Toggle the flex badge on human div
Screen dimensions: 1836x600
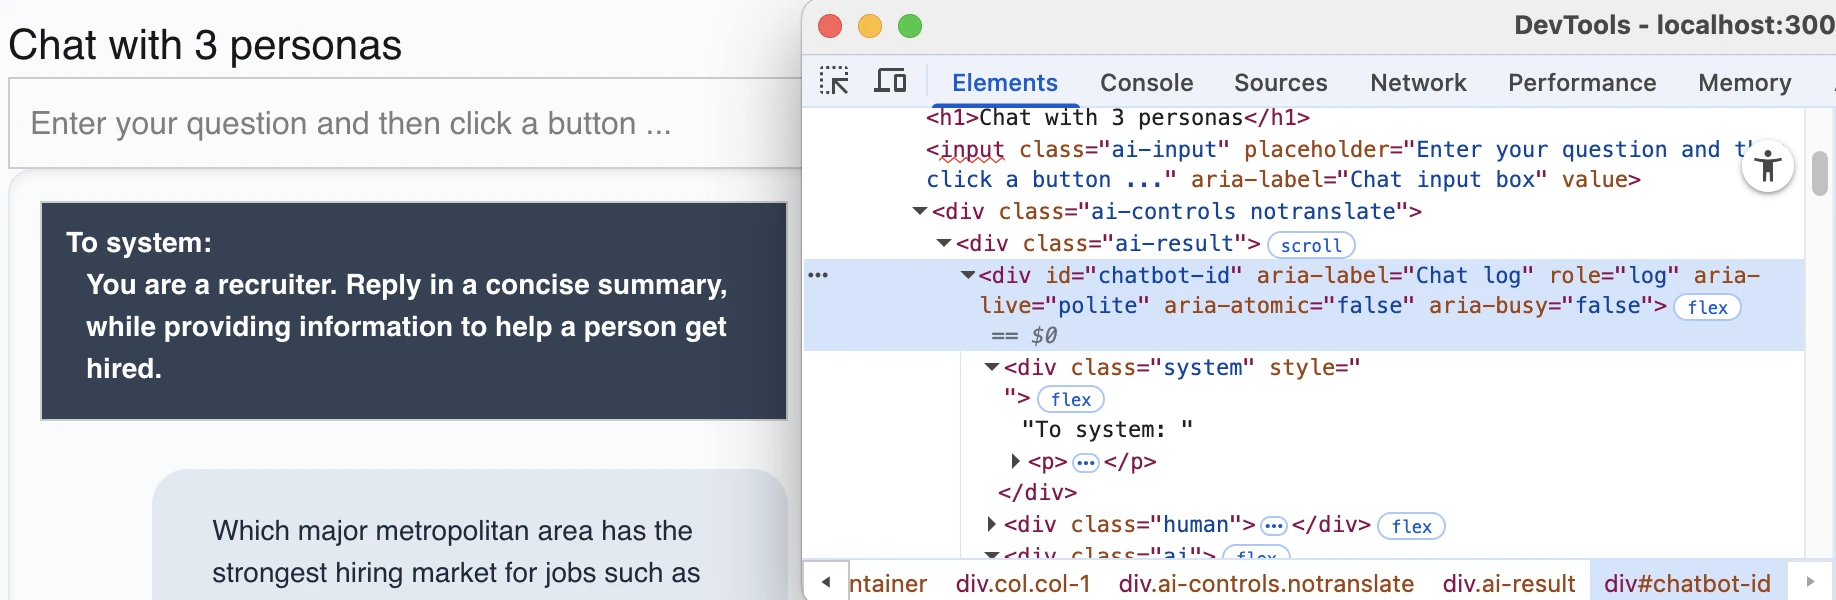tap(1411, 526)
